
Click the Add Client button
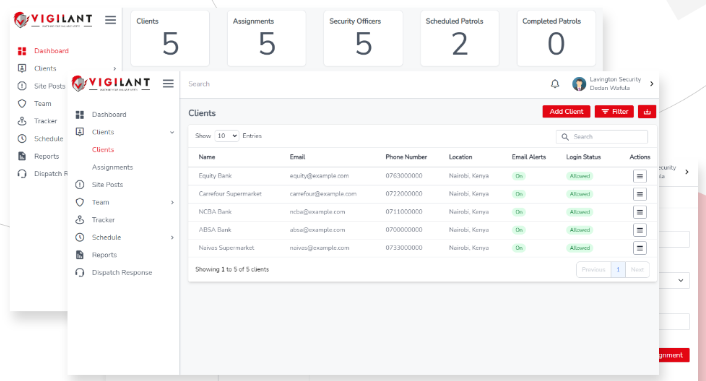(566, 112)
